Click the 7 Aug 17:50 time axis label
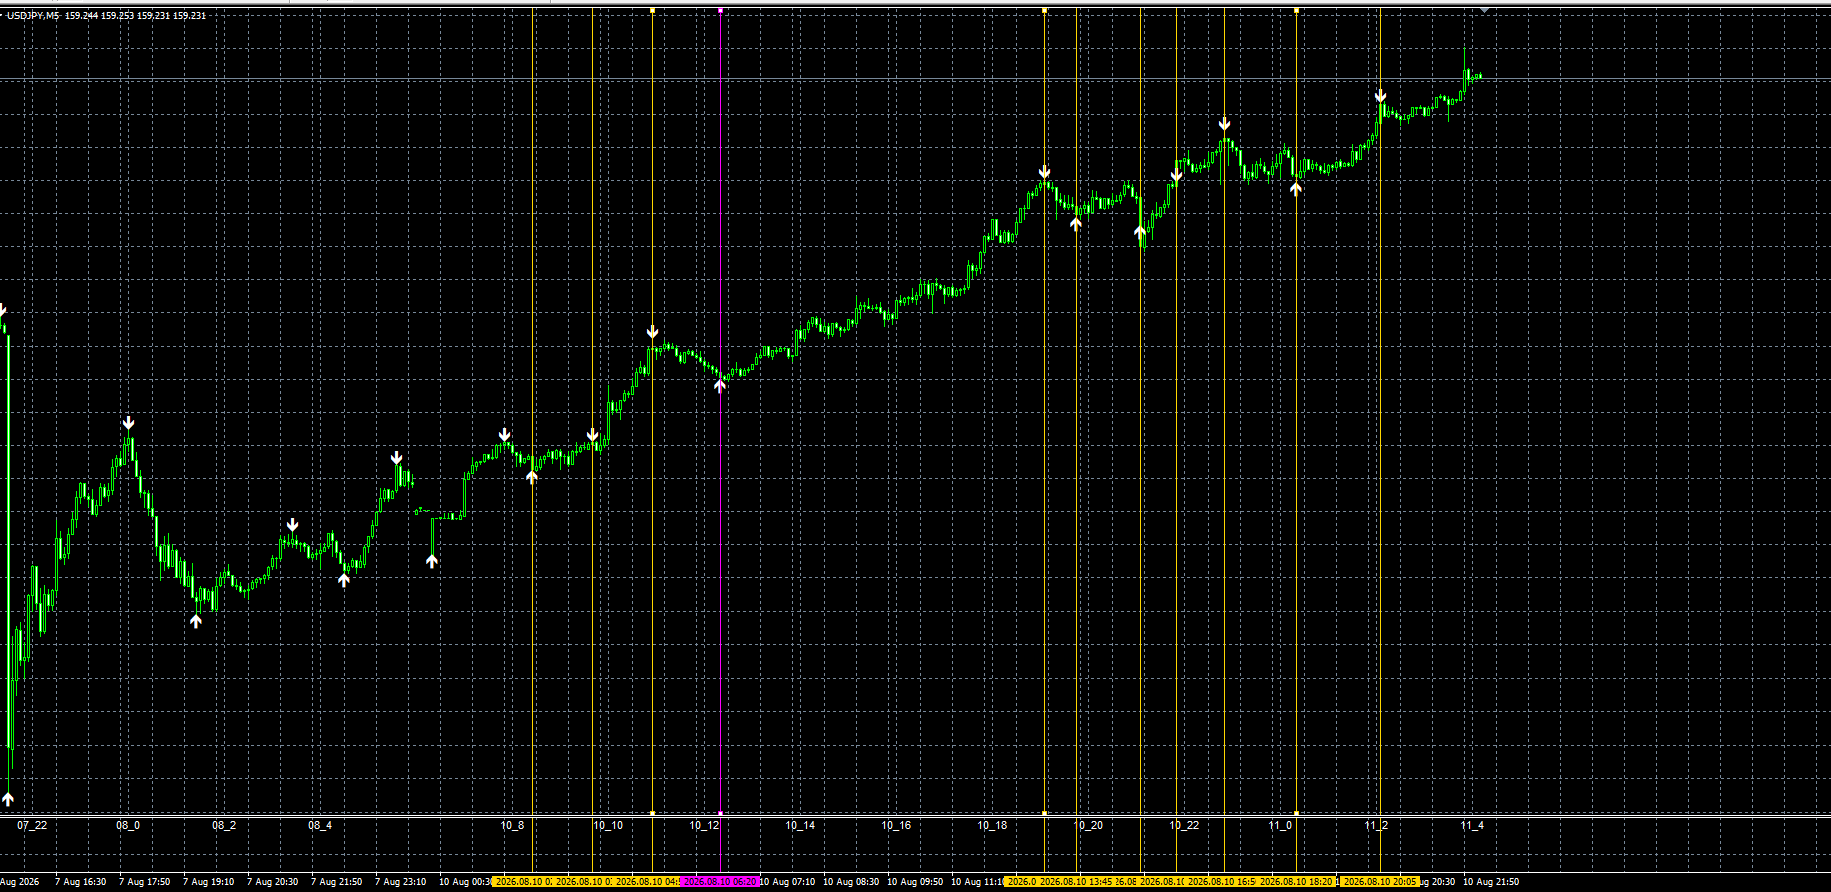 click(145, 882)
